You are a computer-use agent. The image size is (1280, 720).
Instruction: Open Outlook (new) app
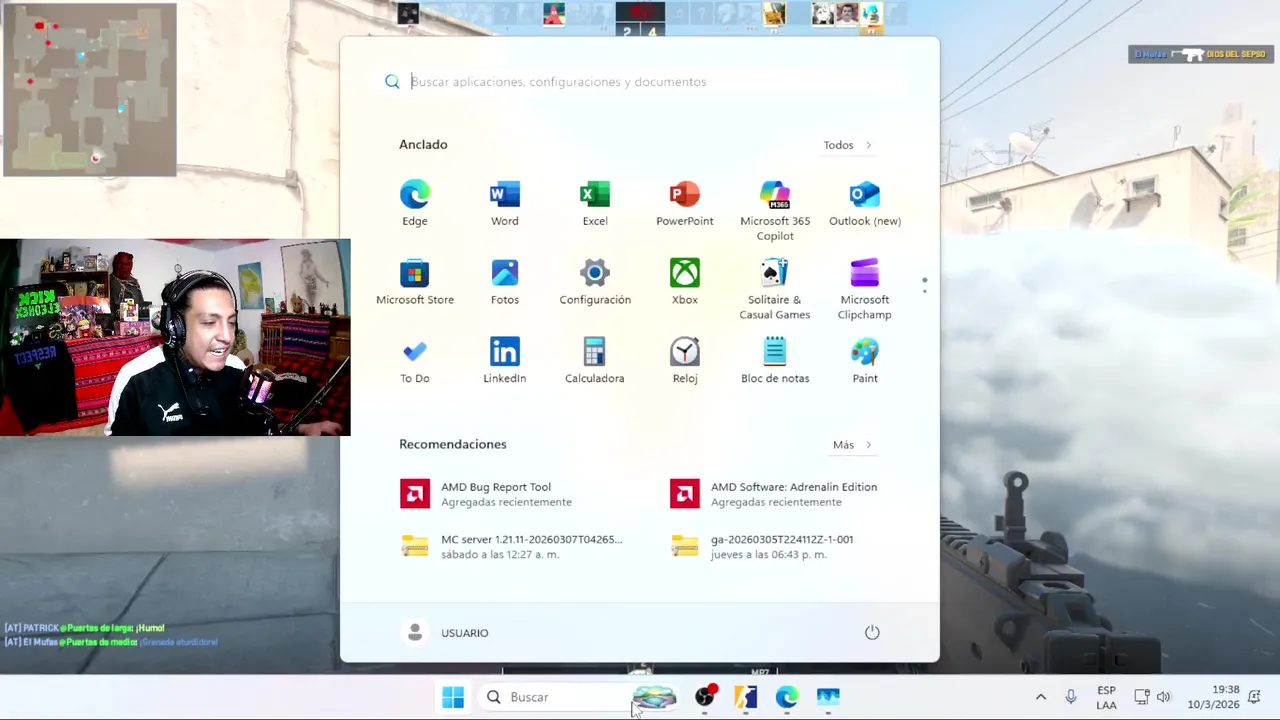pyautogui.click(x=865, y=203)
